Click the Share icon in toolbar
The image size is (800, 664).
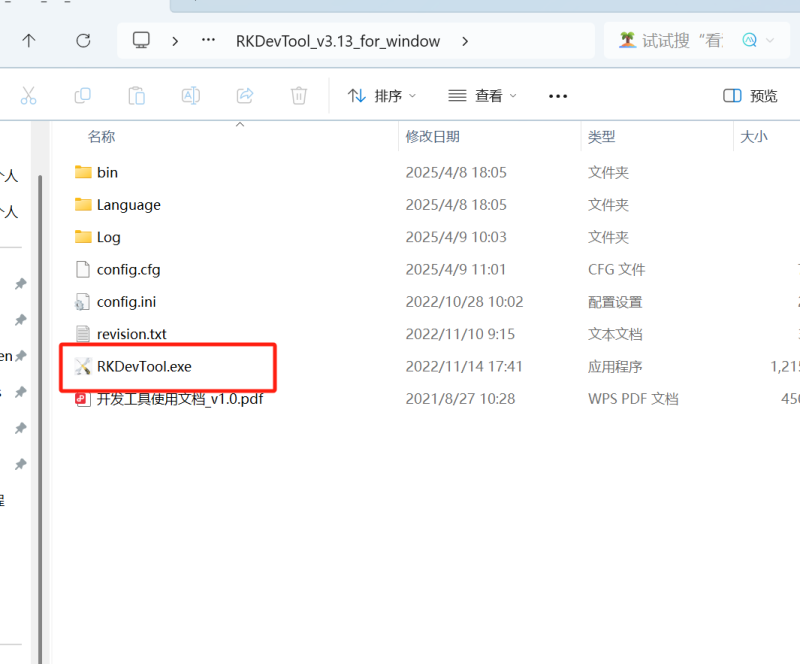coord(244,96)
